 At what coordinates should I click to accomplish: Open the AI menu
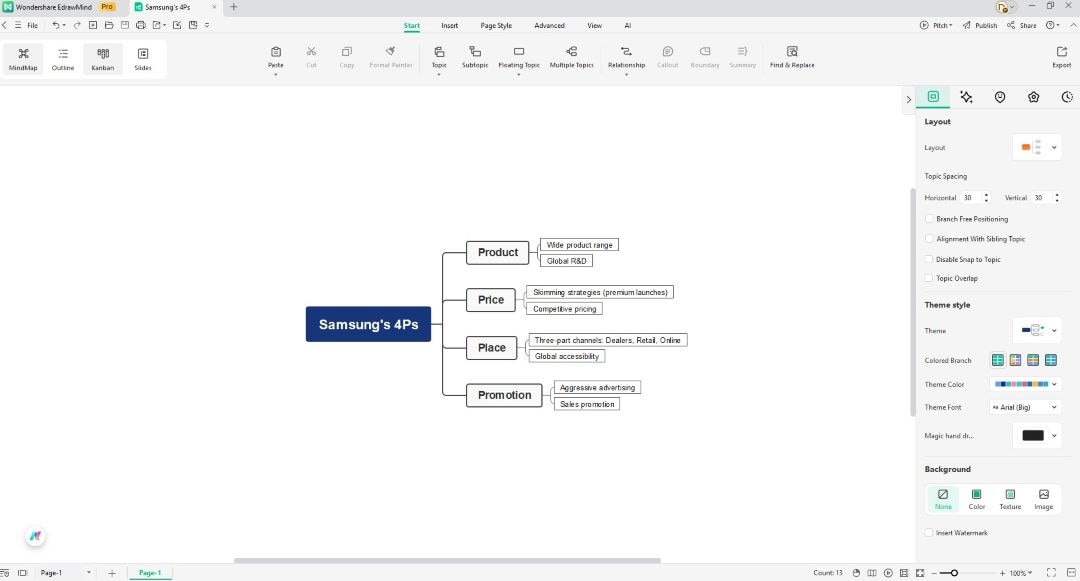coord(628,25)
